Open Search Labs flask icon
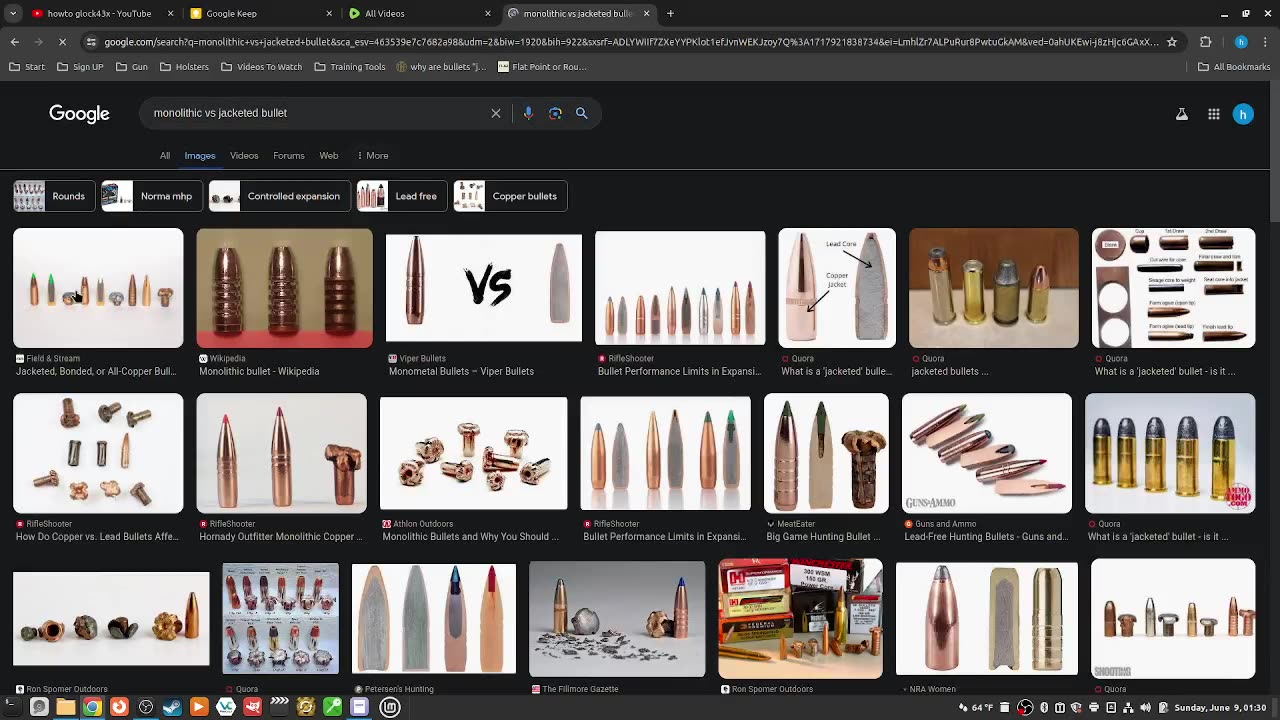1280x720 pixels. (x=1182, y=114)
